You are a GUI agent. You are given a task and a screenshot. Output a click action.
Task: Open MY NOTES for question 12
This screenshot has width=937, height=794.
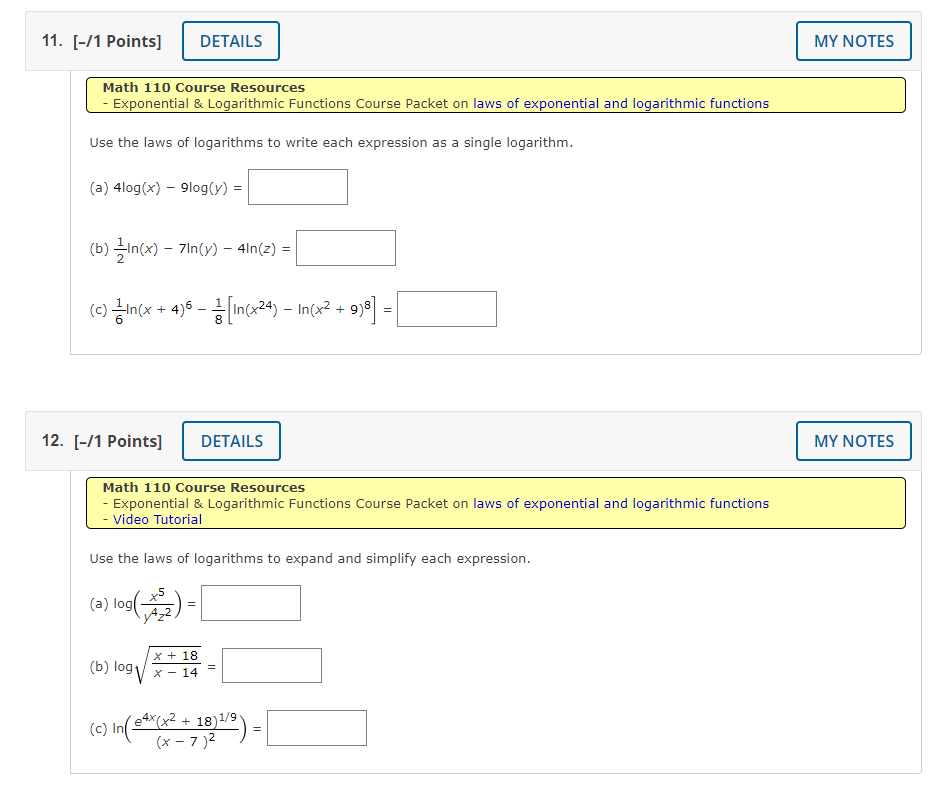[x=853, y=441]
